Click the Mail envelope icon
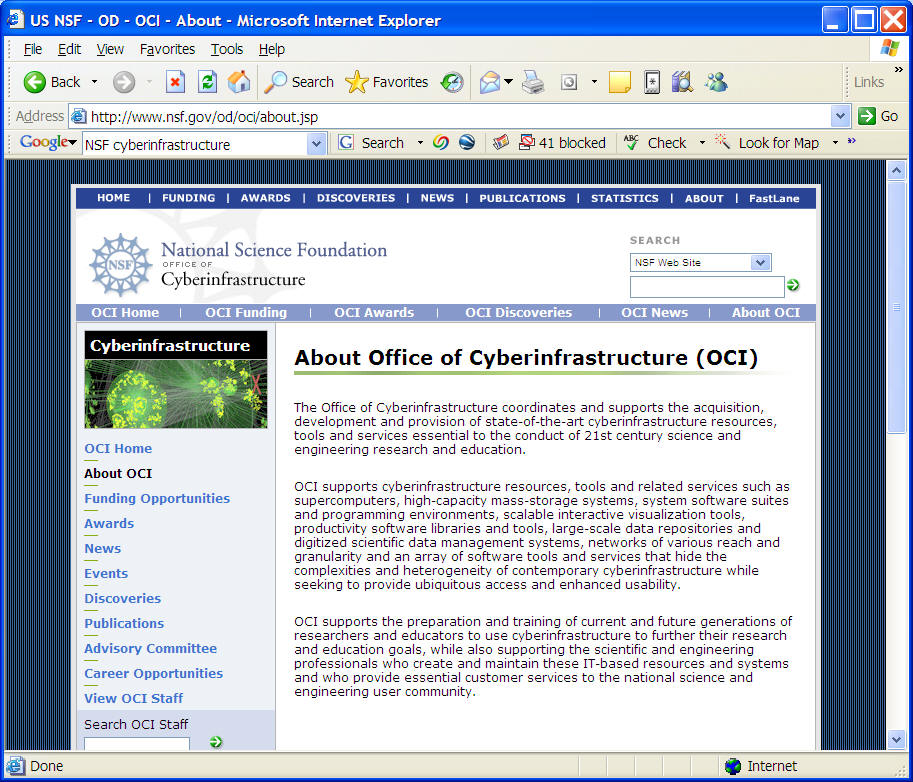This screenshot has width=913, height=782. click(x=490, y=82)
